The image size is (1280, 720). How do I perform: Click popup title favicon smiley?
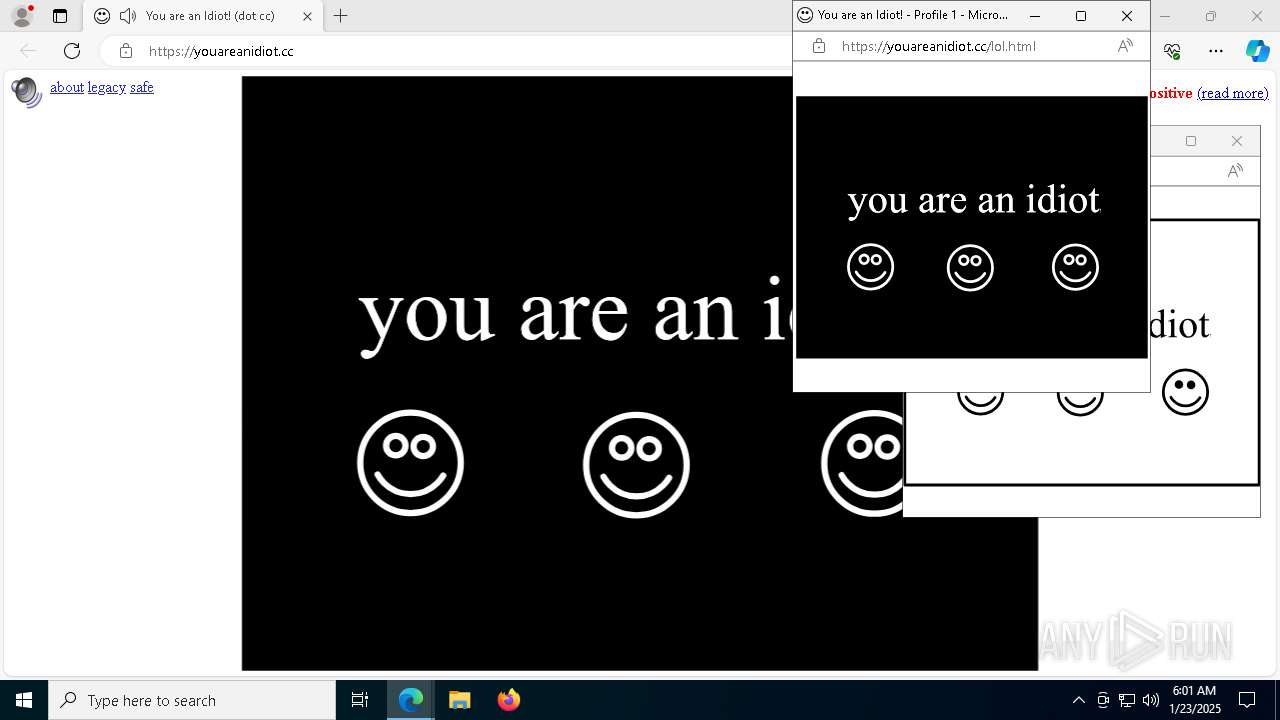(805, 15)
